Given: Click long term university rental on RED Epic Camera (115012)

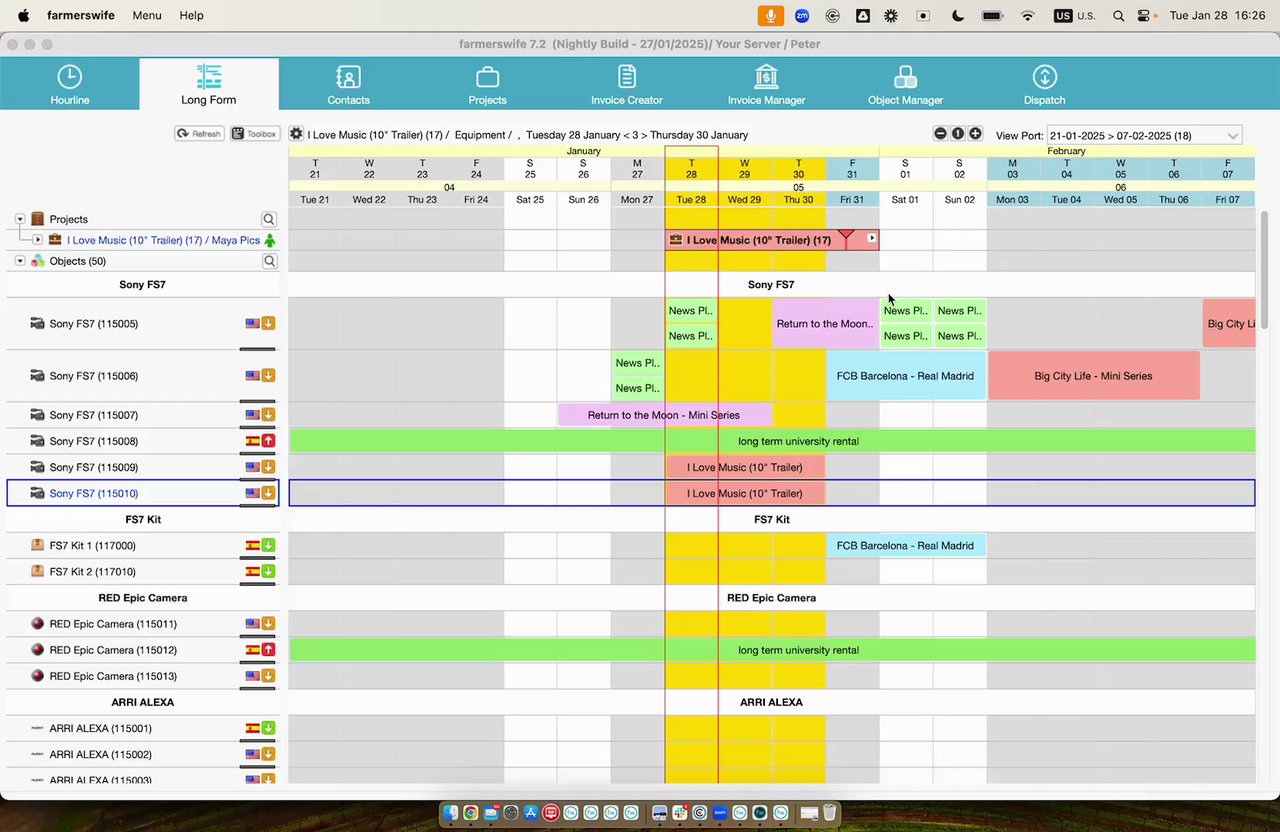Looking at the screenshot, I should (772, 650).
